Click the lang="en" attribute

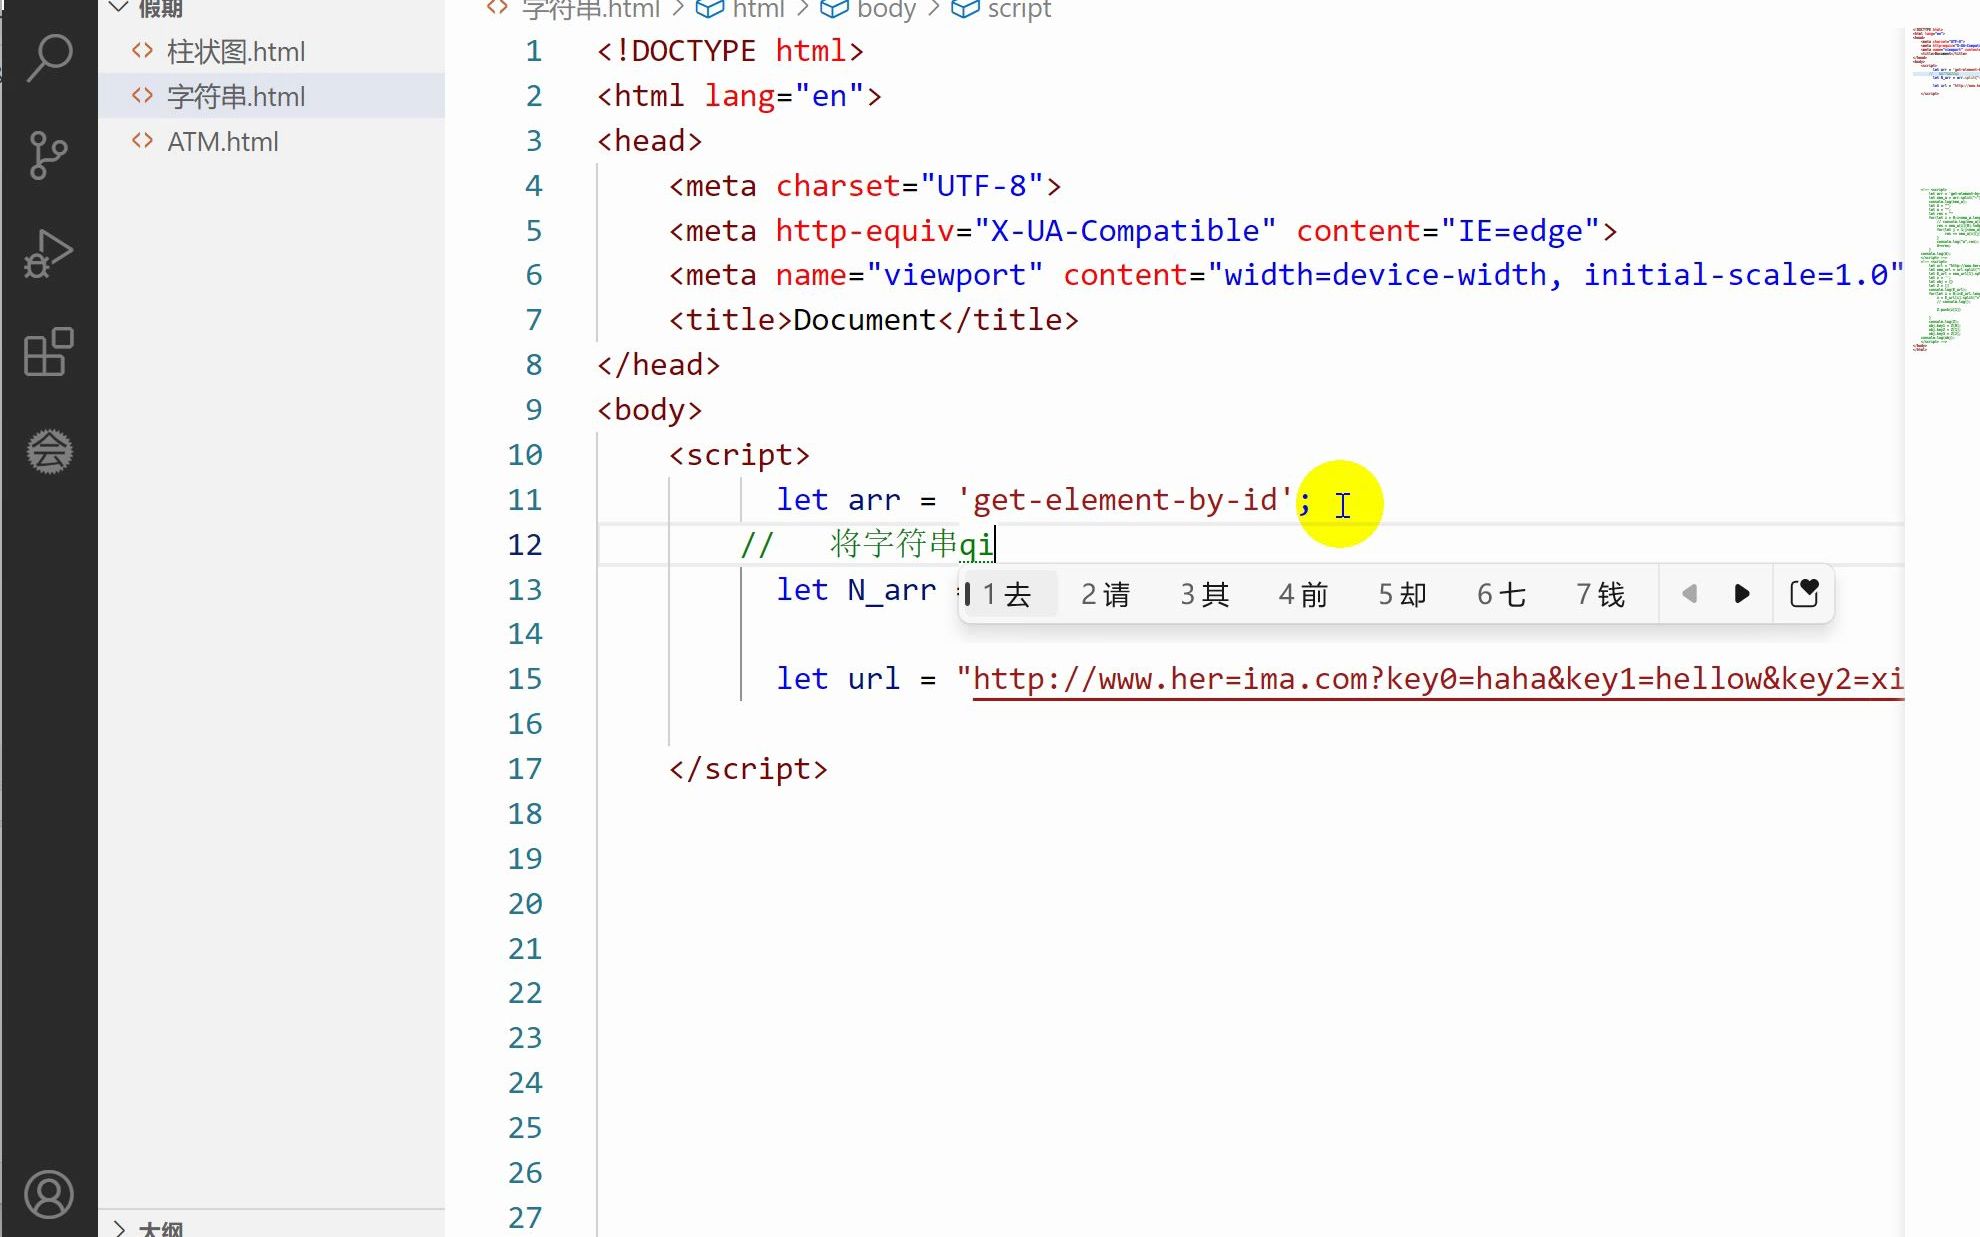coord(784,95)
